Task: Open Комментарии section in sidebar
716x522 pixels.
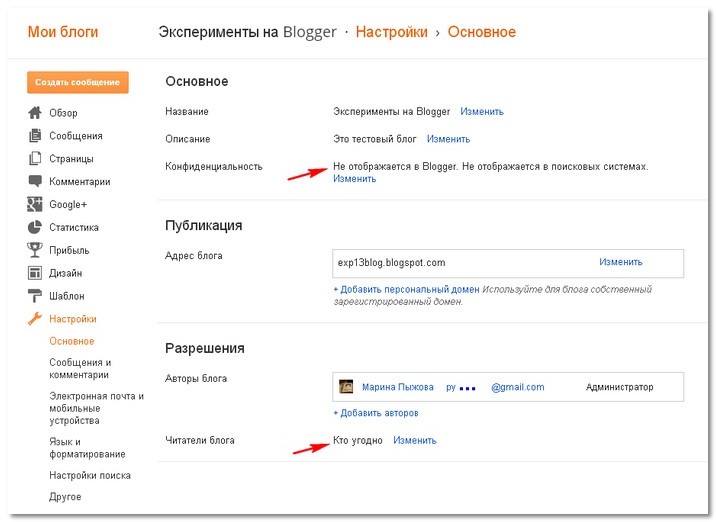Action: 80,182
